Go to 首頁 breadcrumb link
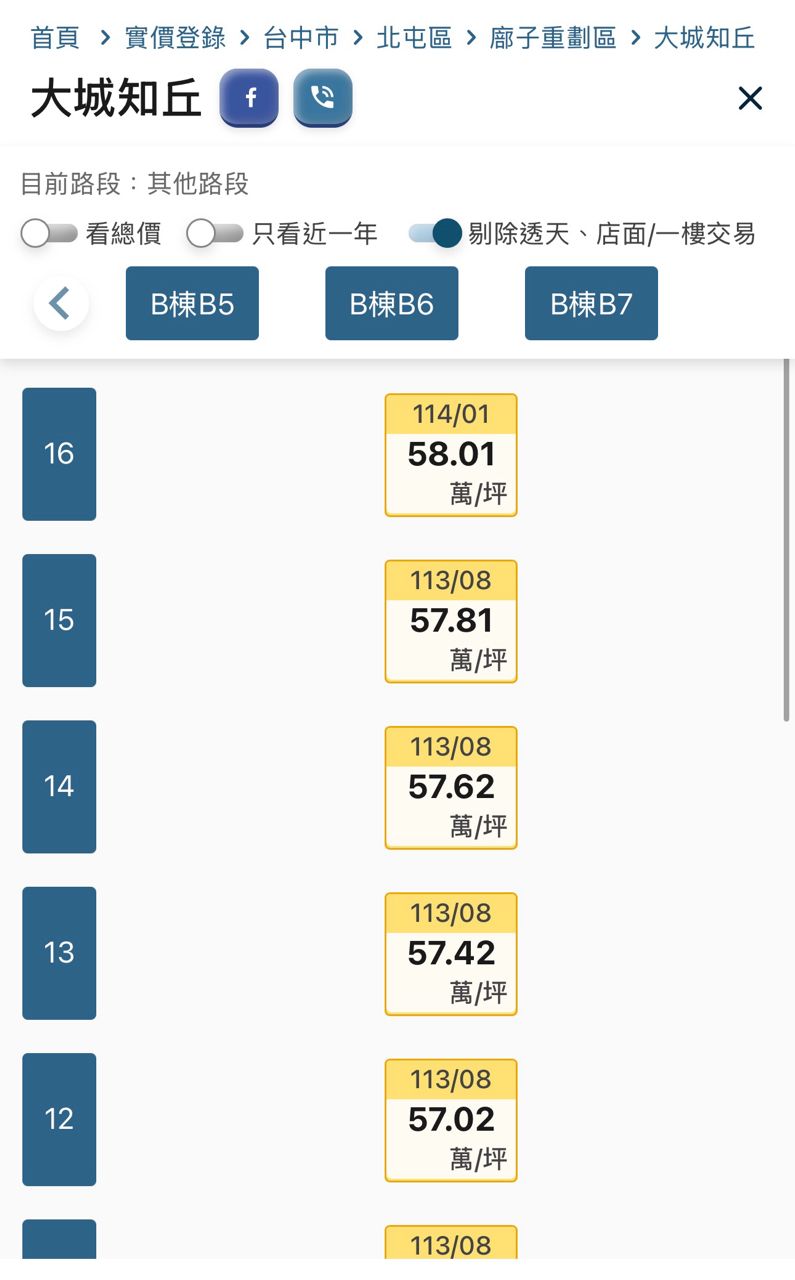Viewport: 795px width, 1280px height. click(55, 39)
